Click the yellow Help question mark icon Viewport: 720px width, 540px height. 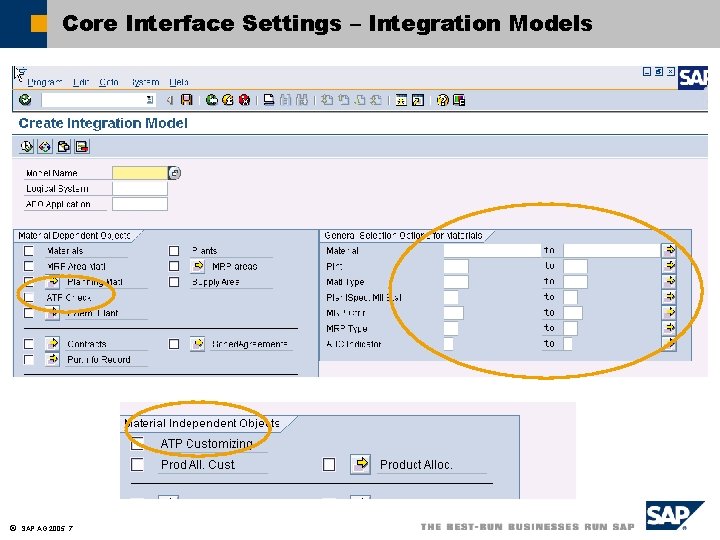[443, 100]
